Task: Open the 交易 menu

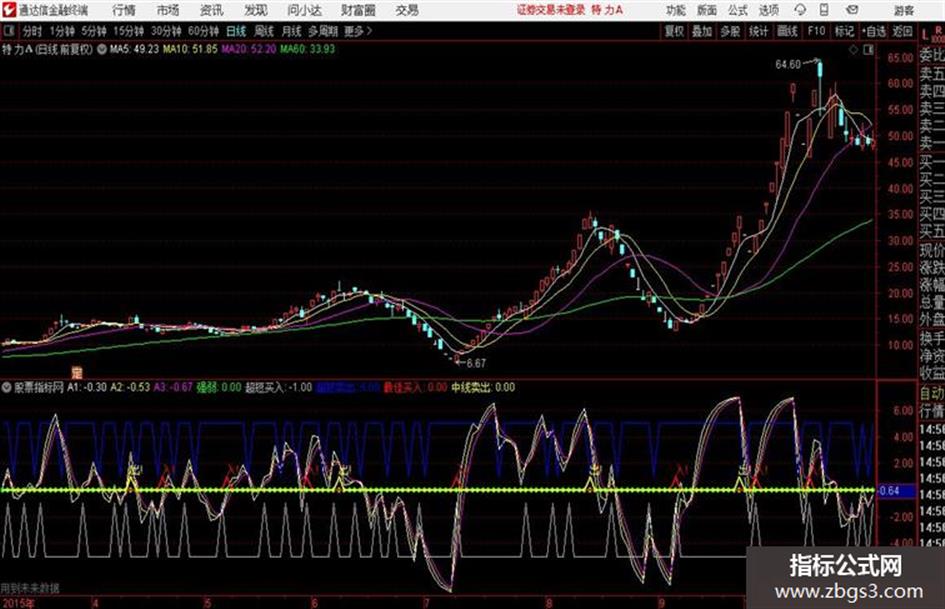Action: pos(407,10)
